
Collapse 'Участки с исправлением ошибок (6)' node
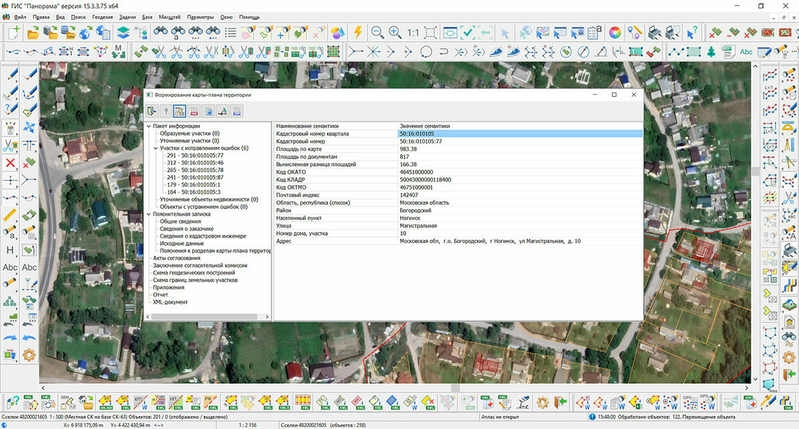[x=155, y=149]
